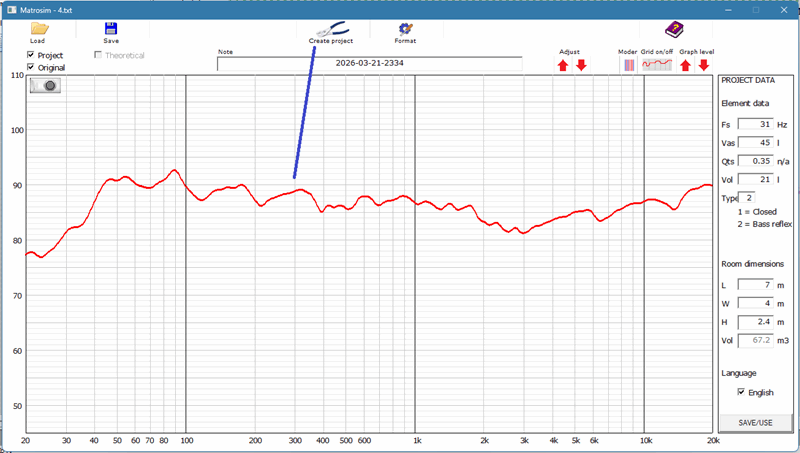Toggle the English language checkbox
Image resolution: width=800 pixels, height=453 pixels.
click(x=740, y=392)
